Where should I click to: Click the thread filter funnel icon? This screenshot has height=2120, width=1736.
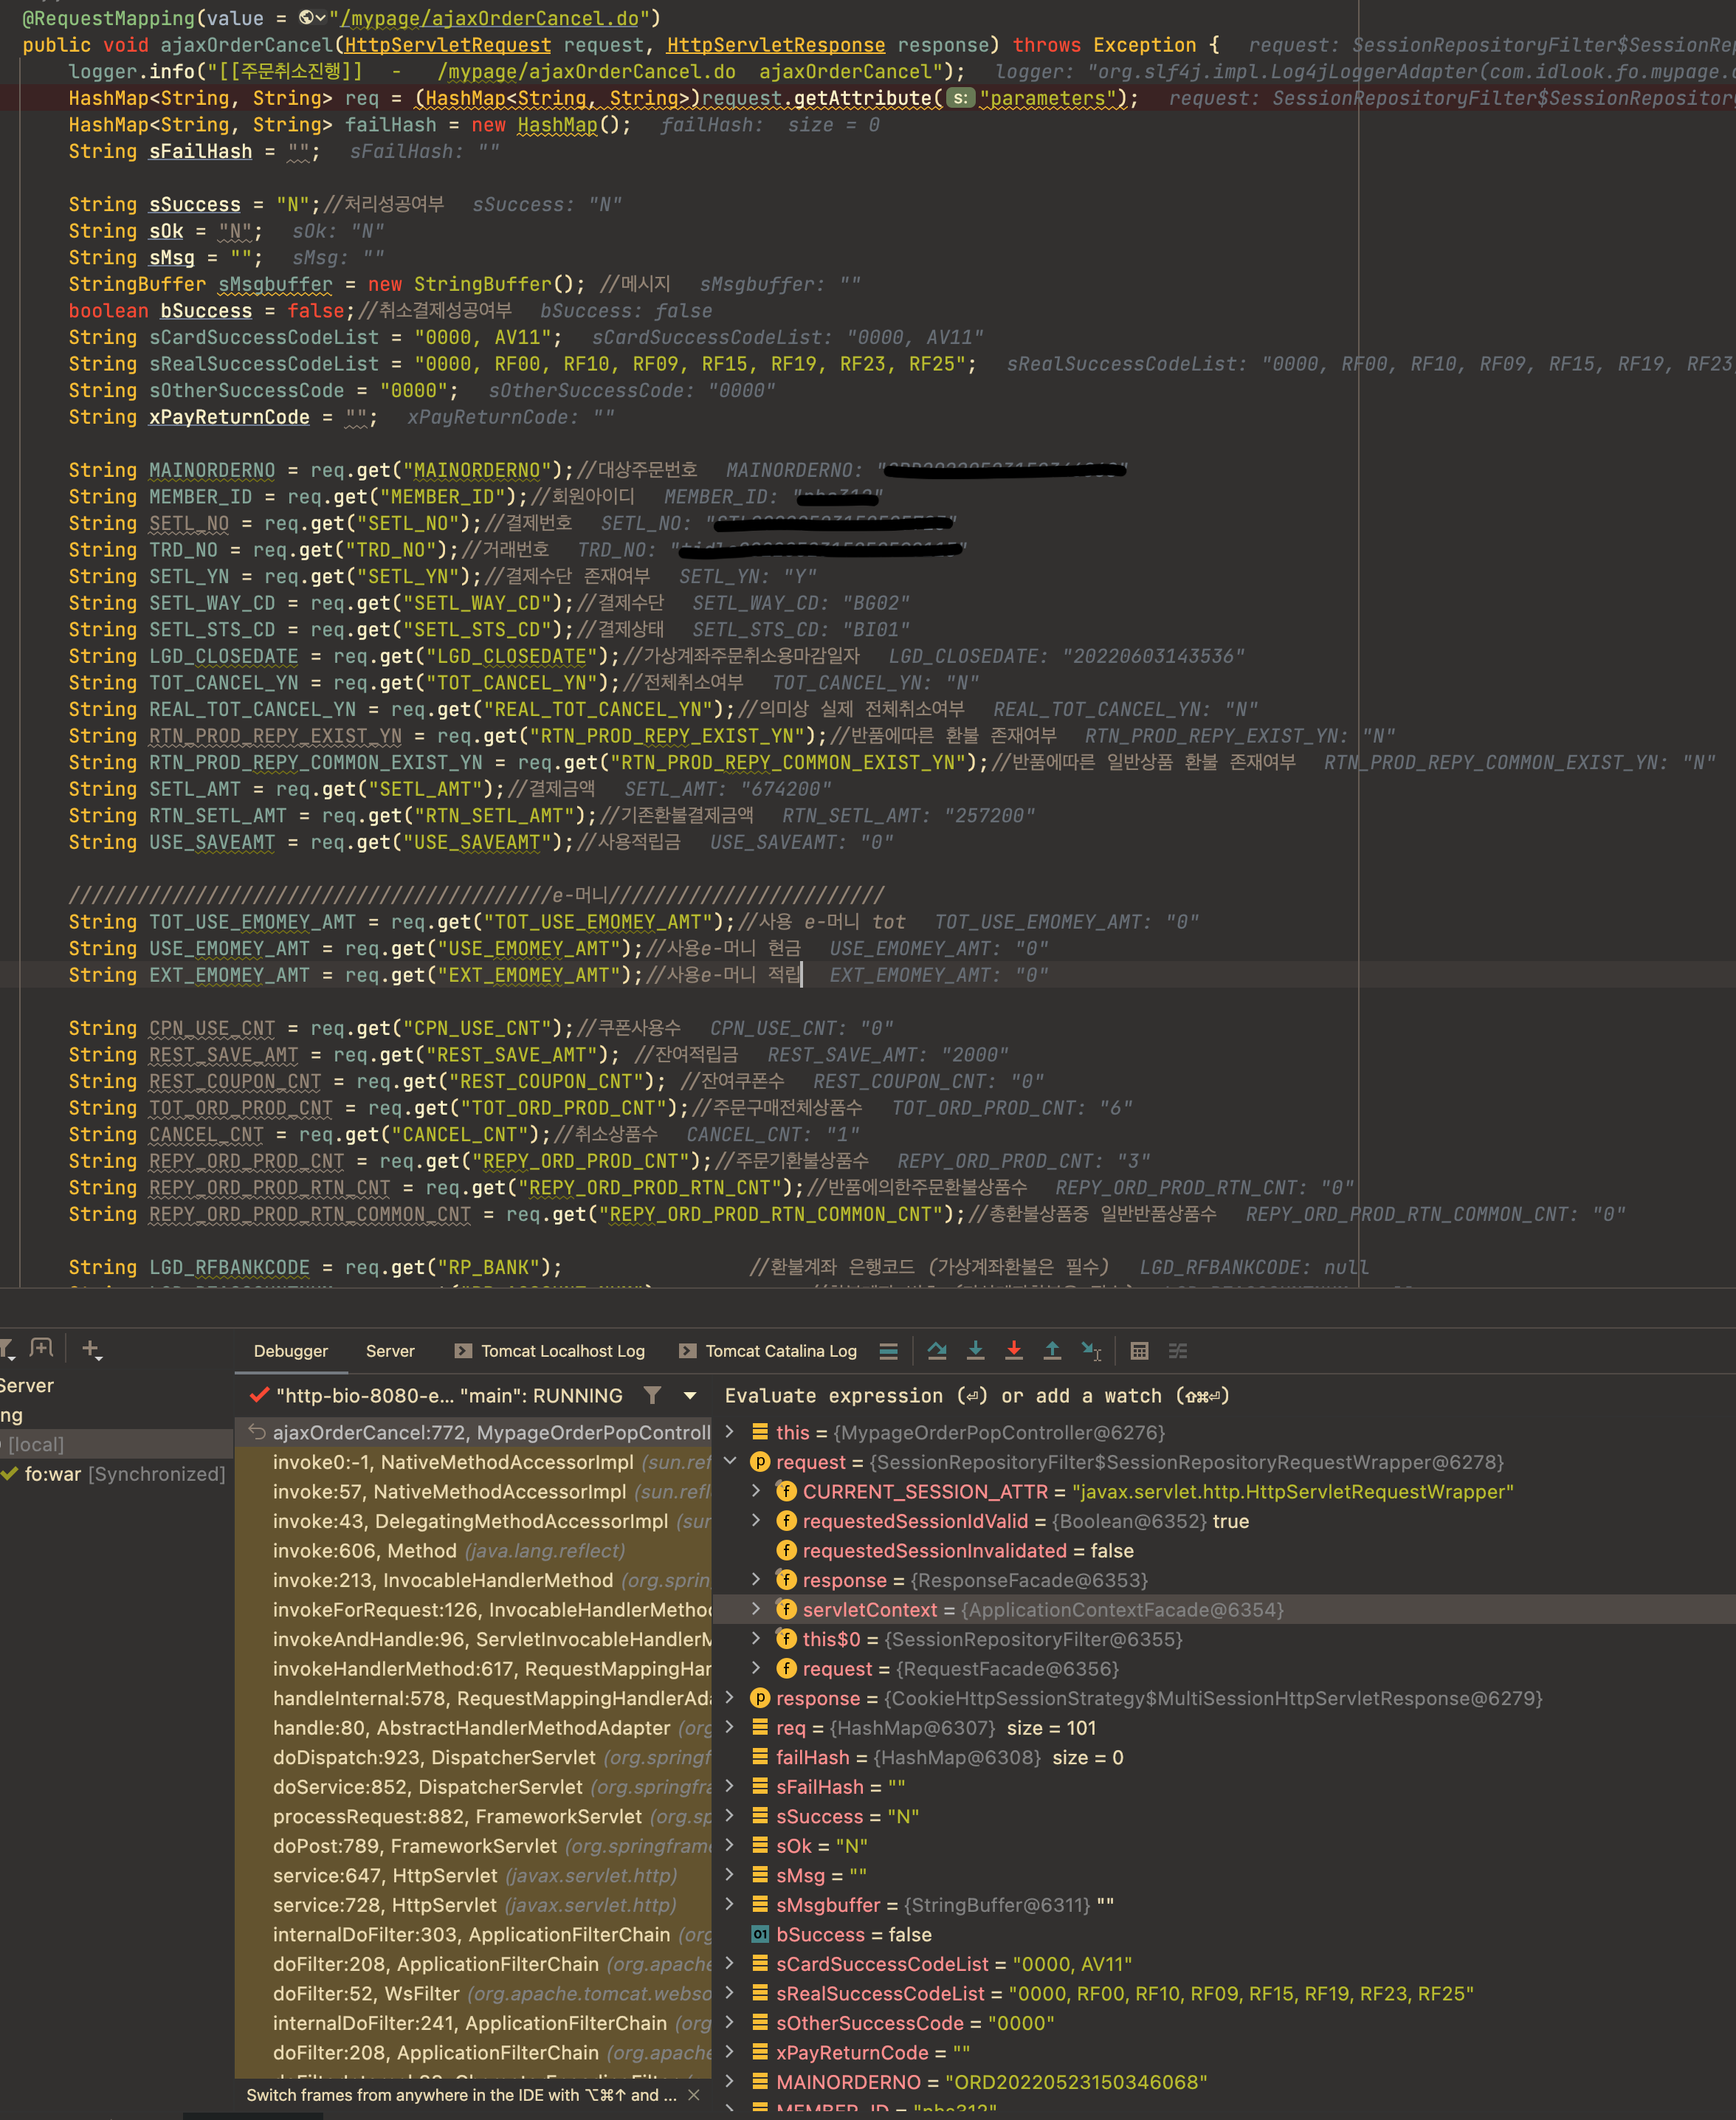pos(652,1395)
